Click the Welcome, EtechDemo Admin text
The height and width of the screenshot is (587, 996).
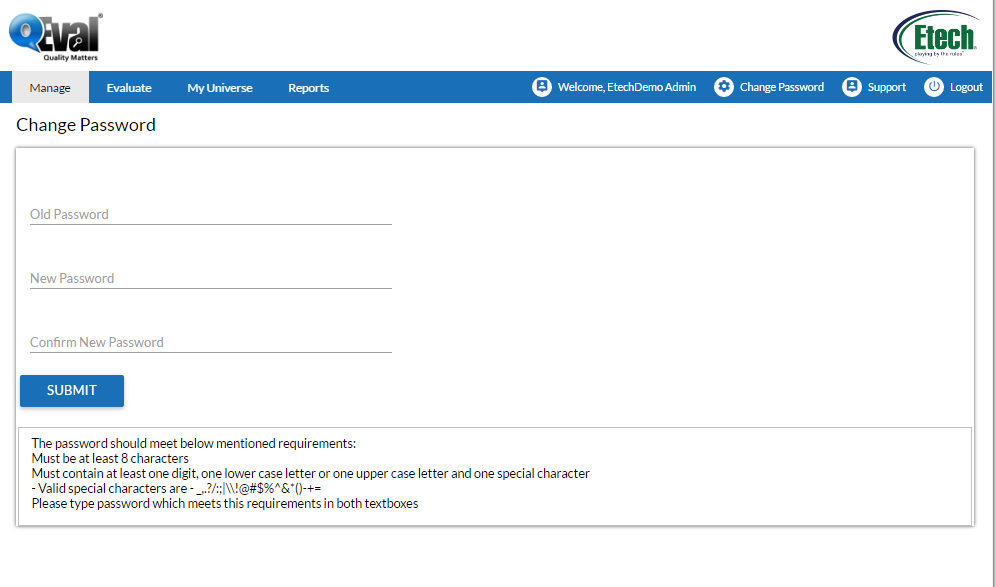coord(627,88)
